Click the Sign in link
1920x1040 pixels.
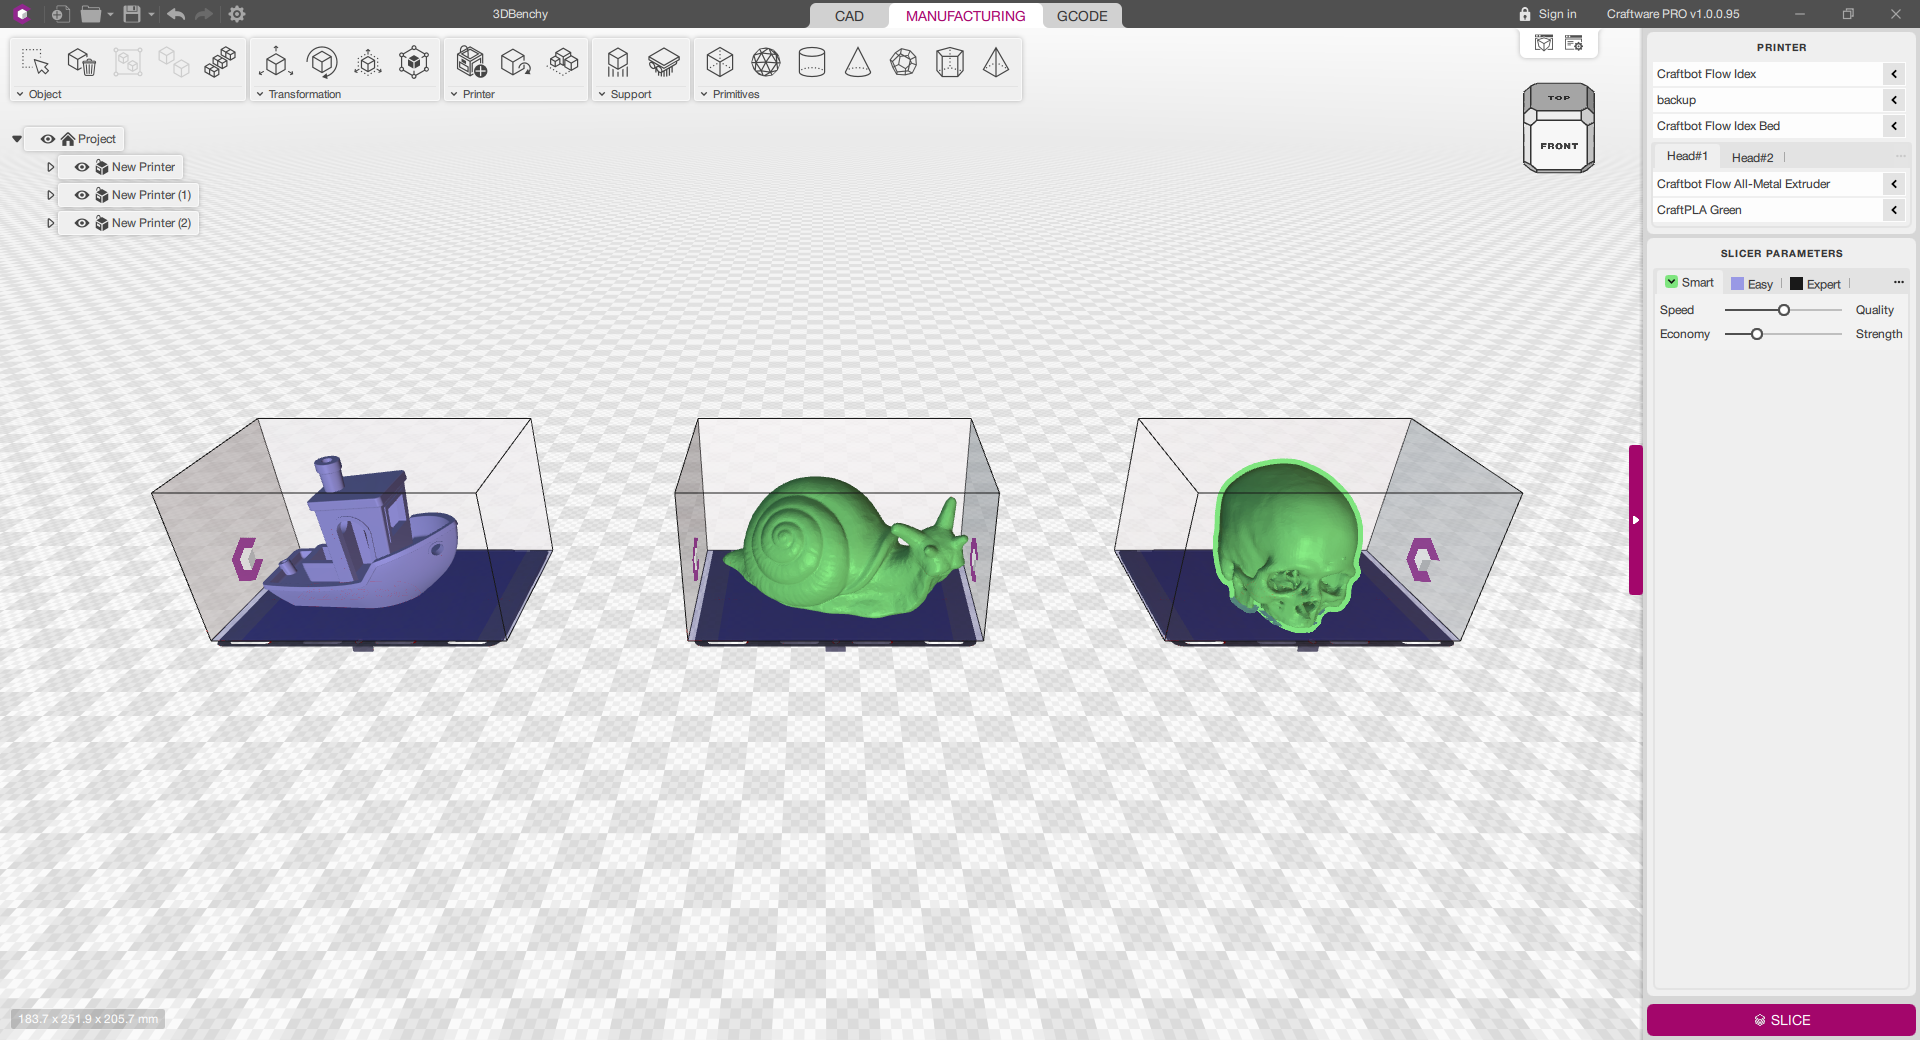click(x=1557, y=14)
